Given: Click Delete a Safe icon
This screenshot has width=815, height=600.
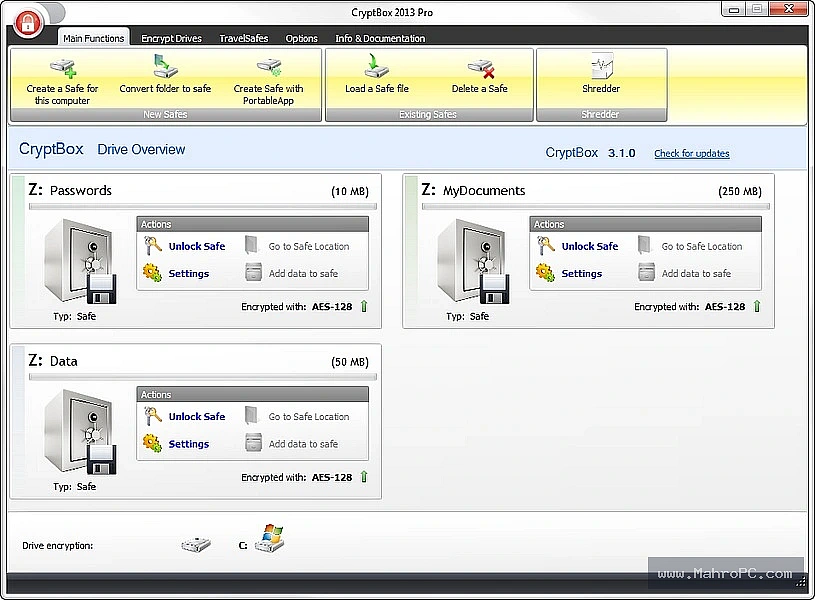Looking at the screenshot, I should coord(480,69).
